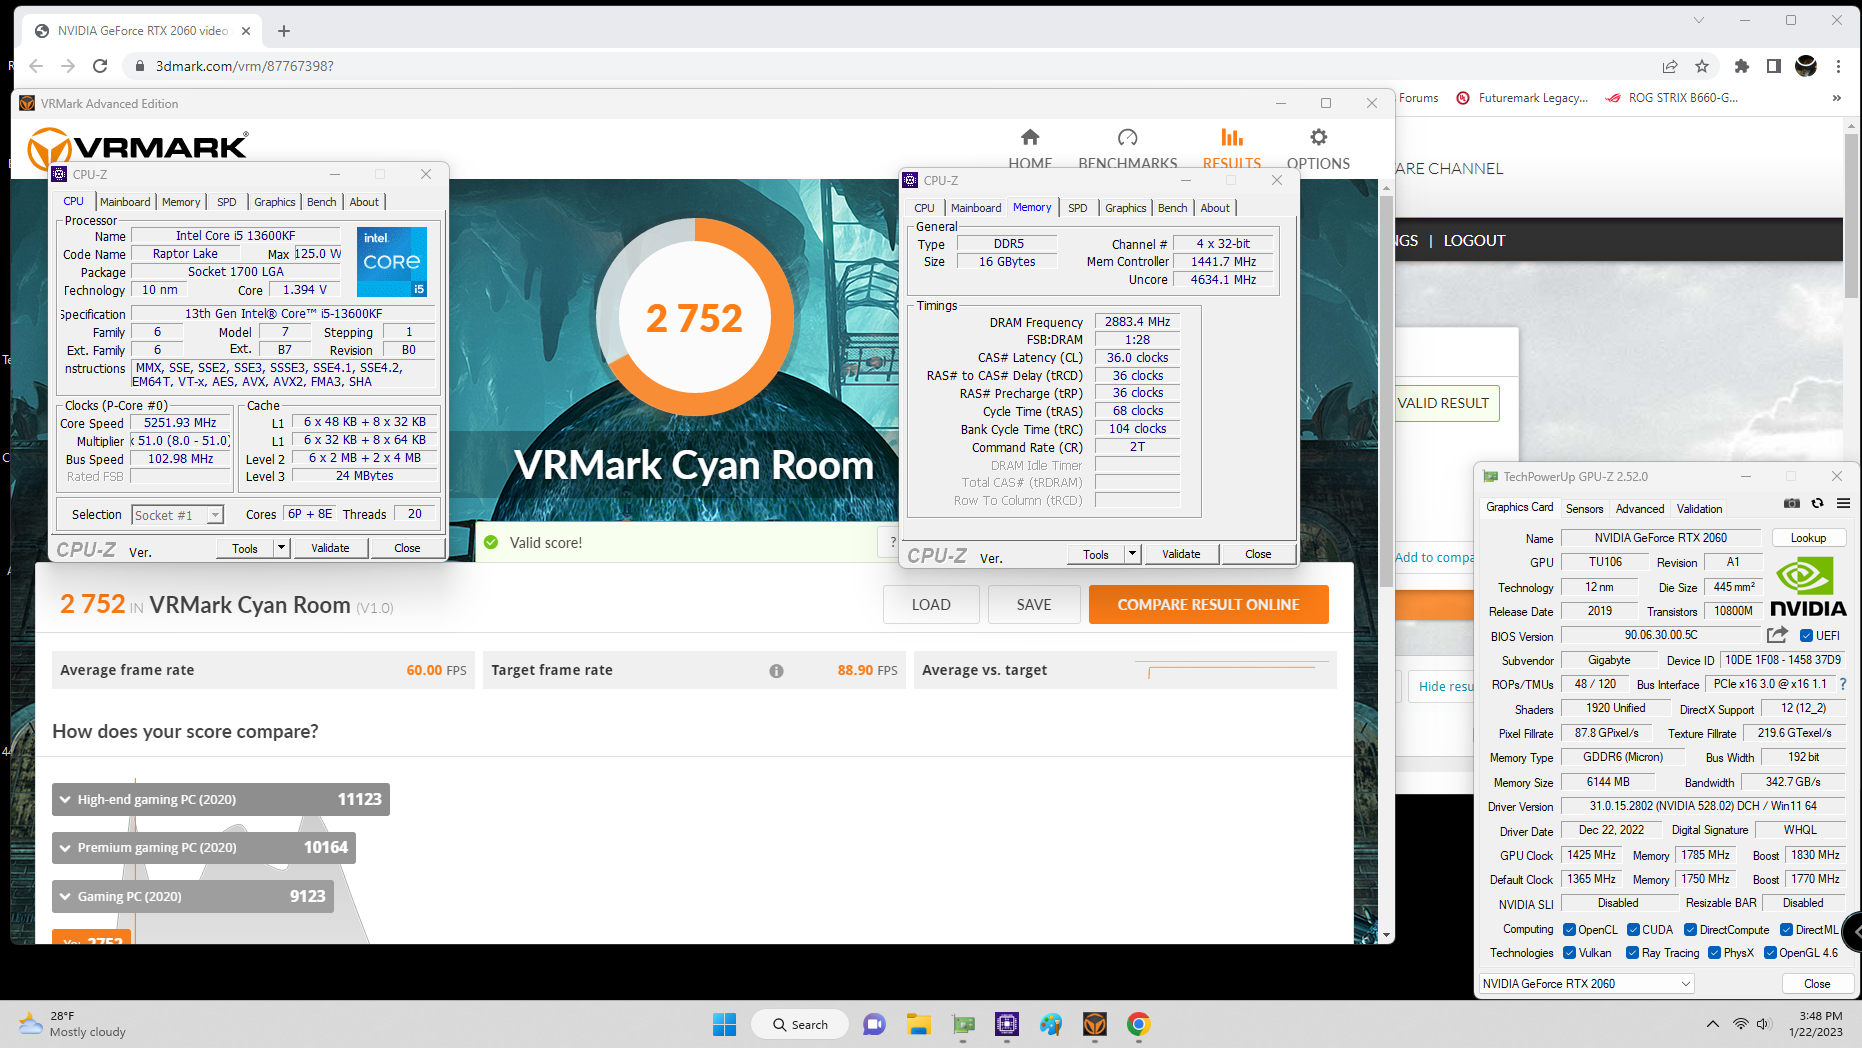
Task: Share this page from the address bar
Action: point(1669,66)
